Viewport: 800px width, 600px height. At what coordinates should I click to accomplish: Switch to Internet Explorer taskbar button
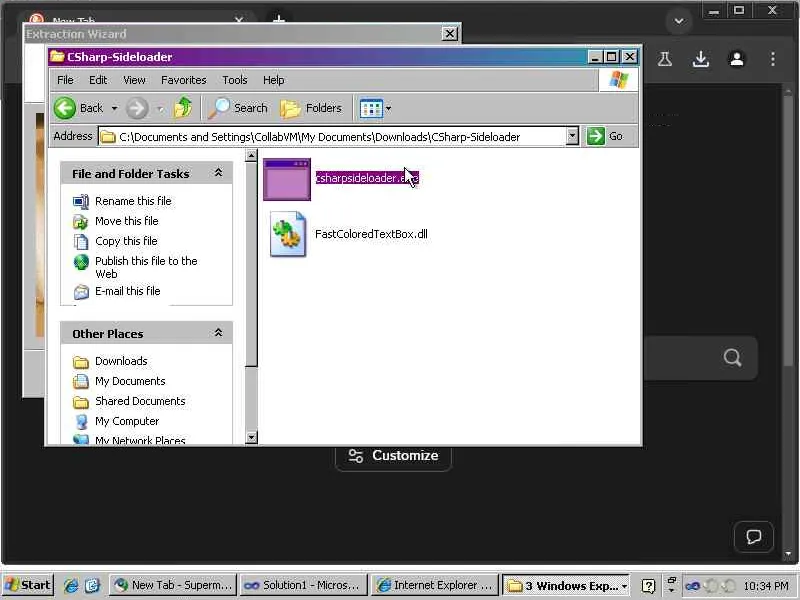click(435, 585)
